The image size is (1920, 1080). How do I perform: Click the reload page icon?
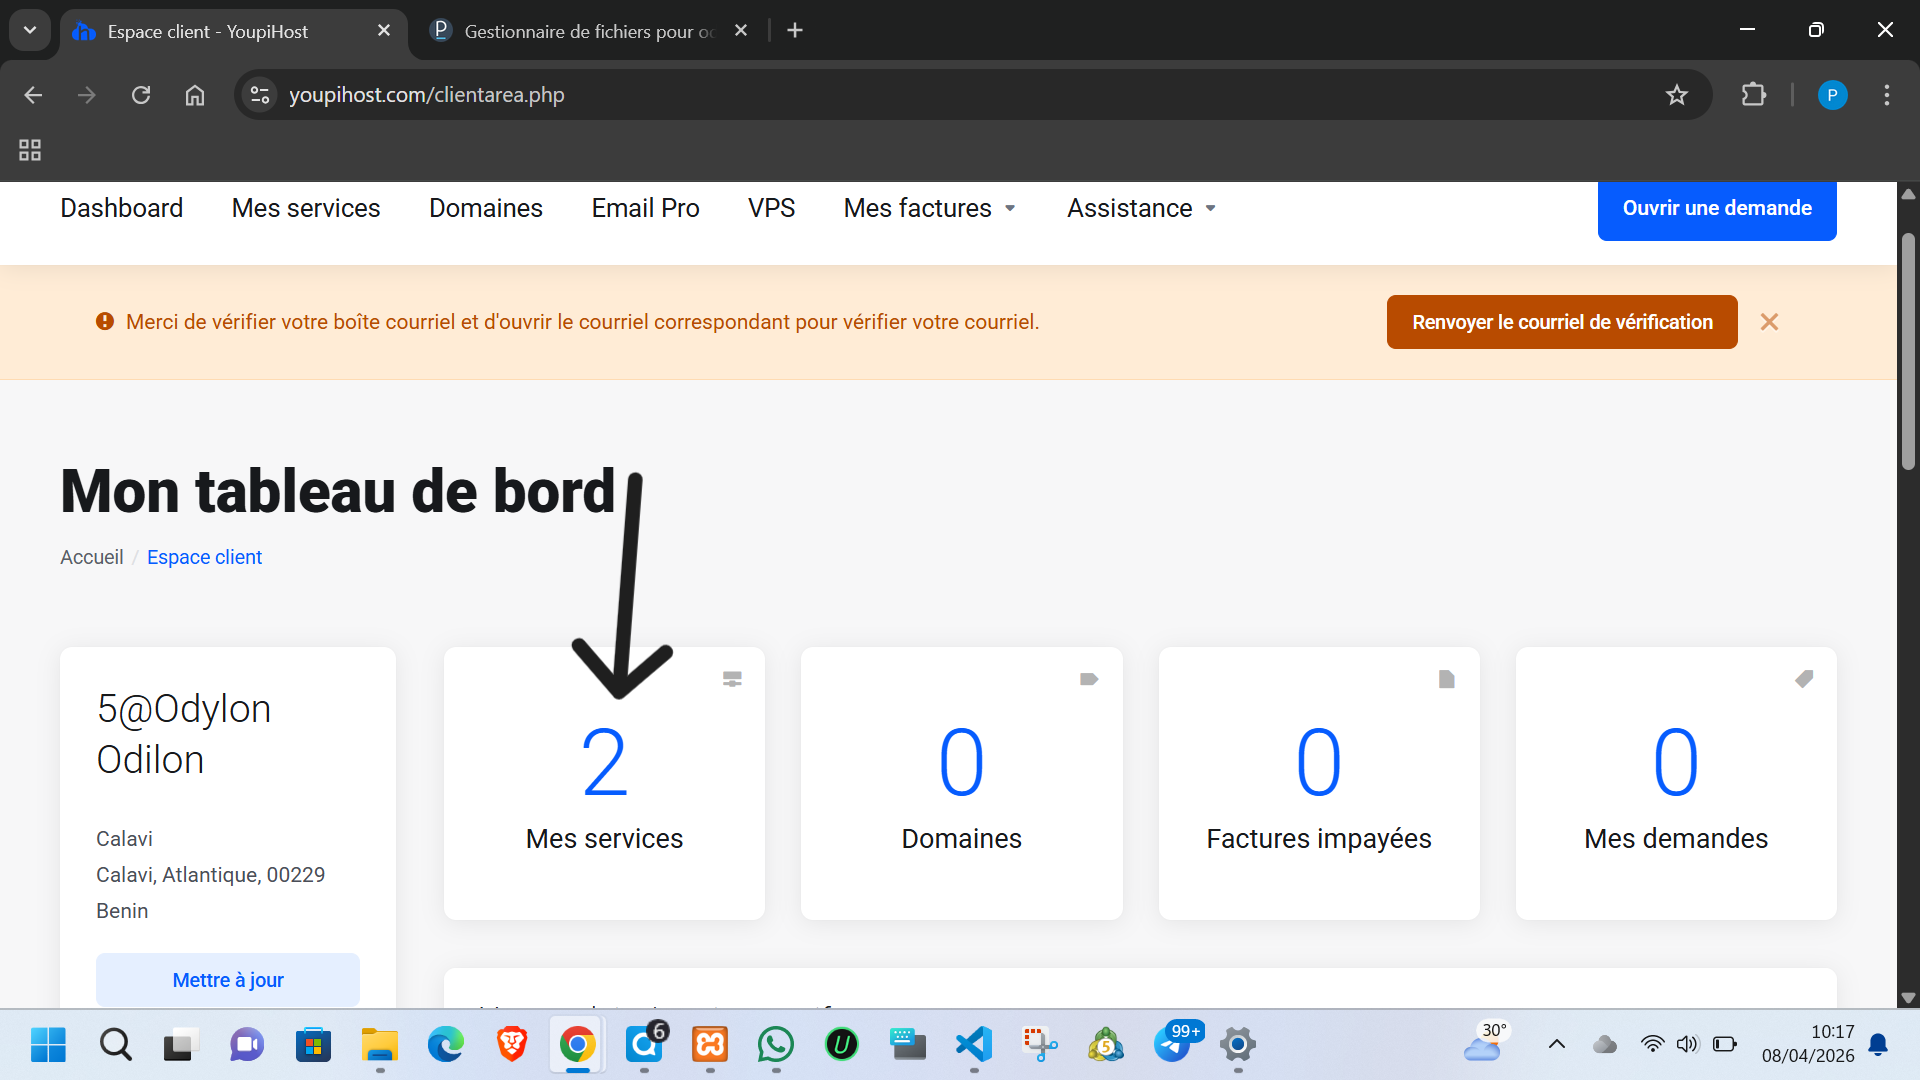[141, 95]
